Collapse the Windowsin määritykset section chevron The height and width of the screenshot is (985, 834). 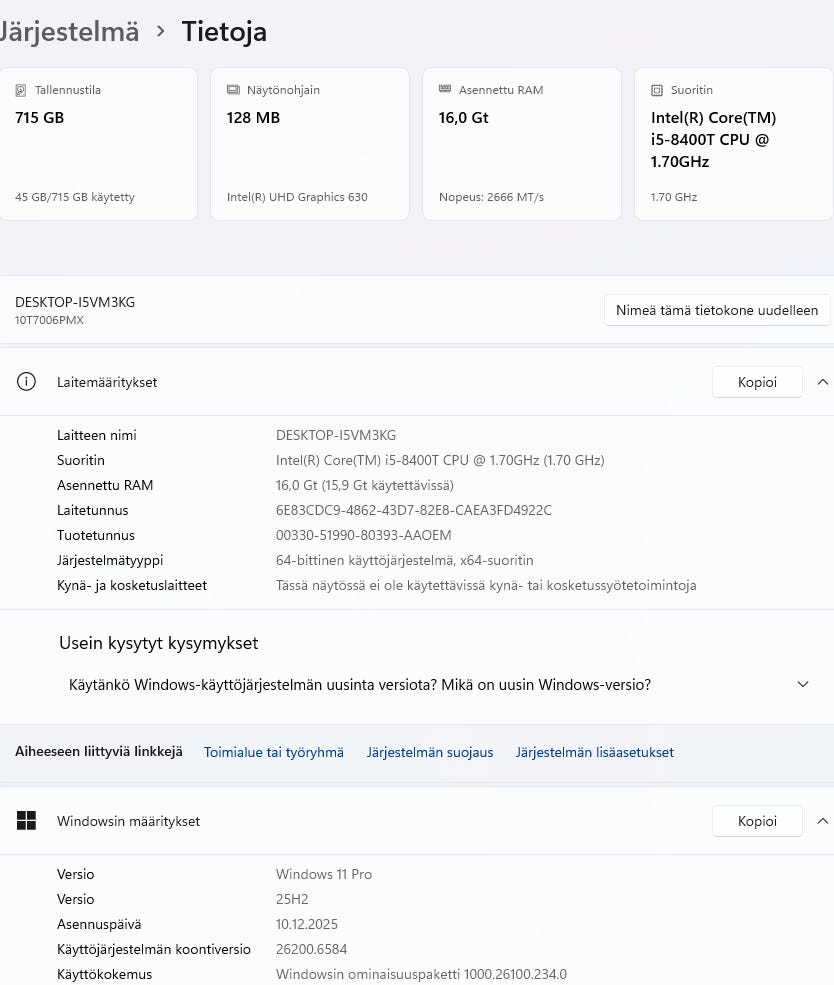(x=822, y=821)
